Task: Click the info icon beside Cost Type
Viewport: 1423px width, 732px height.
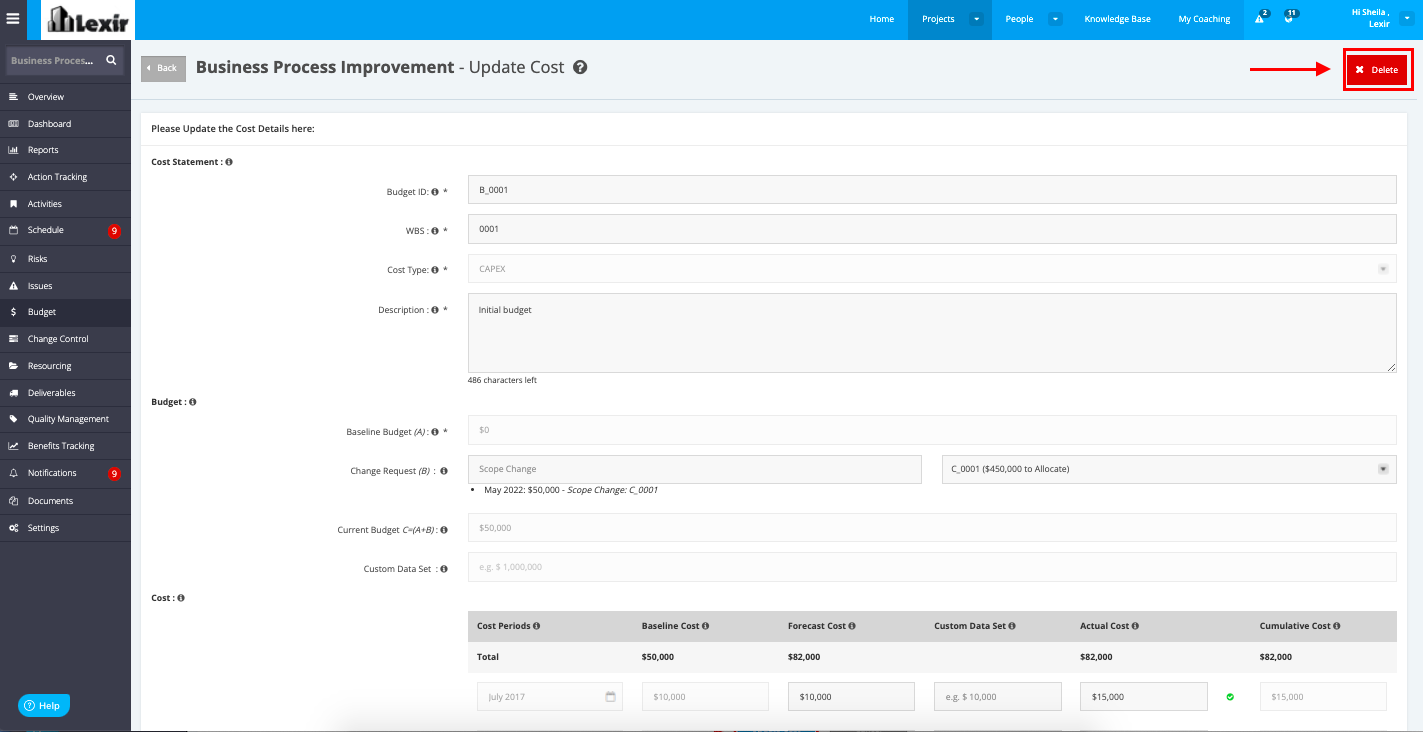Action: [x=435, y=270]
